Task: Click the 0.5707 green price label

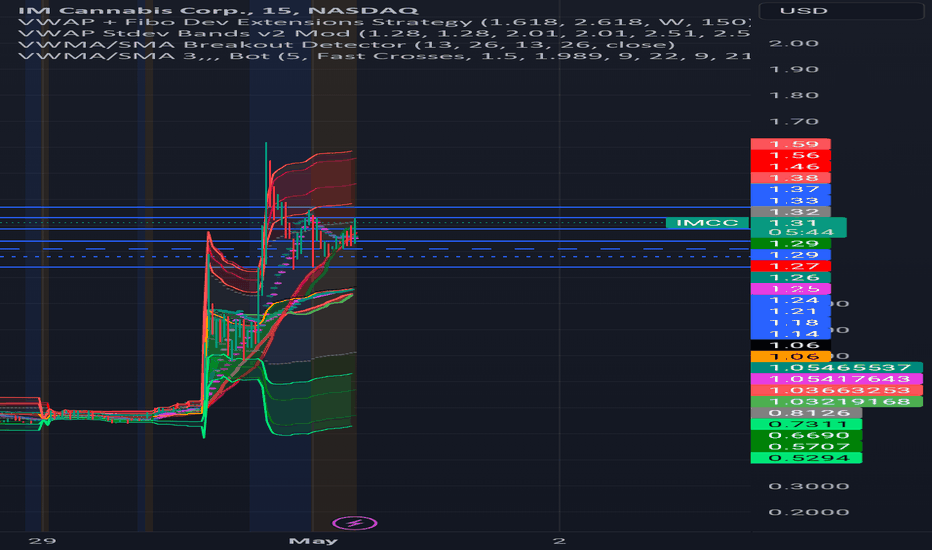Action: pos(806,447)
